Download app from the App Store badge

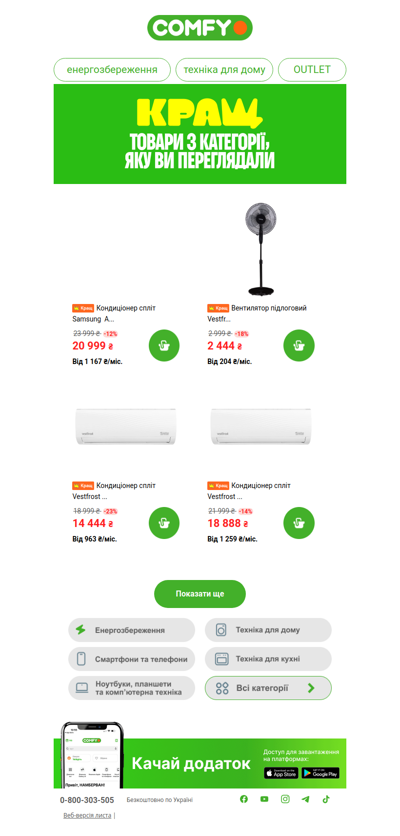pyautogui.click(x=281, y=773)
